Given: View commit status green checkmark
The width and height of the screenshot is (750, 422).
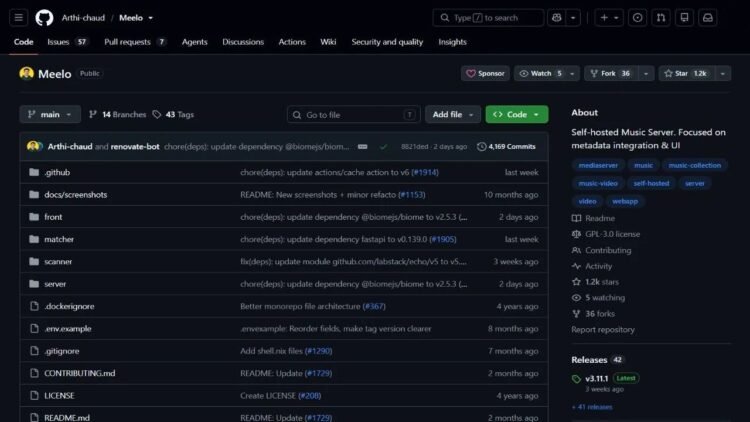Looking at the screenshot, I should pyautogui.click(x=384, y=146).
